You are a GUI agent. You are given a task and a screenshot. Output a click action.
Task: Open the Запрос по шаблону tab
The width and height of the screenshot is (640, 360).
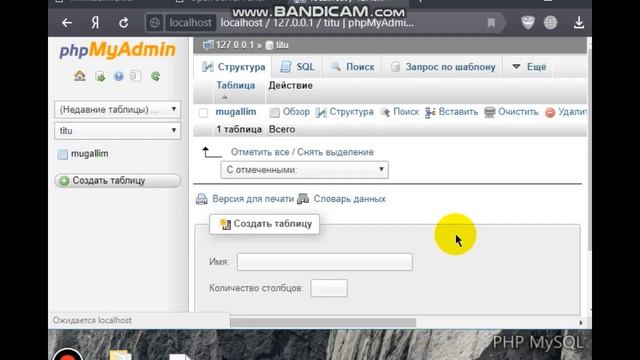pos(443,67)
